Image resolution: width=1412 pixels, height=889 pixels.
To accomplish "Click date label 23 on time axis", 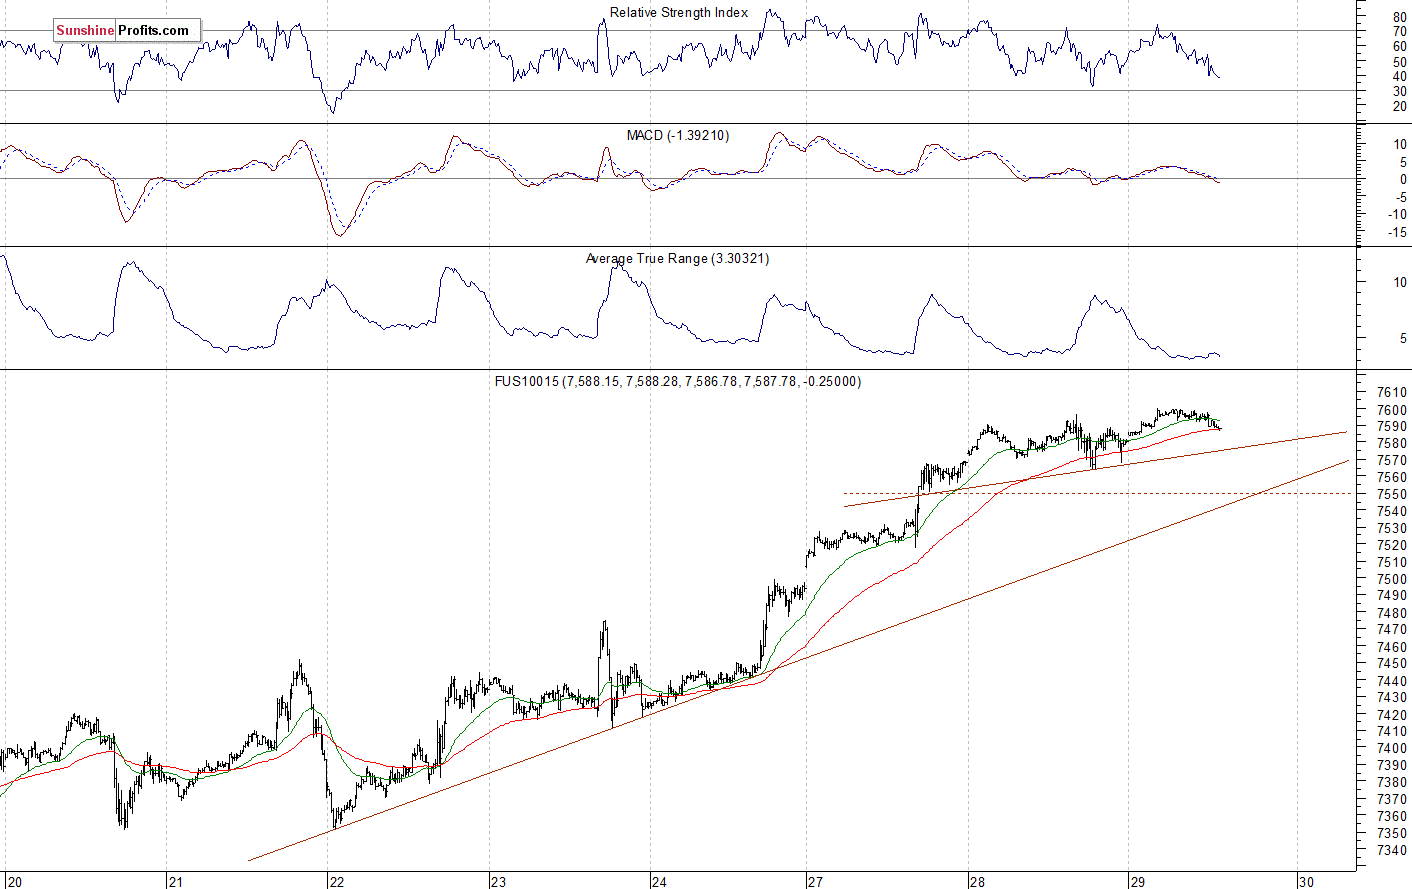I will pyautogui.click(x=498, y=881).
